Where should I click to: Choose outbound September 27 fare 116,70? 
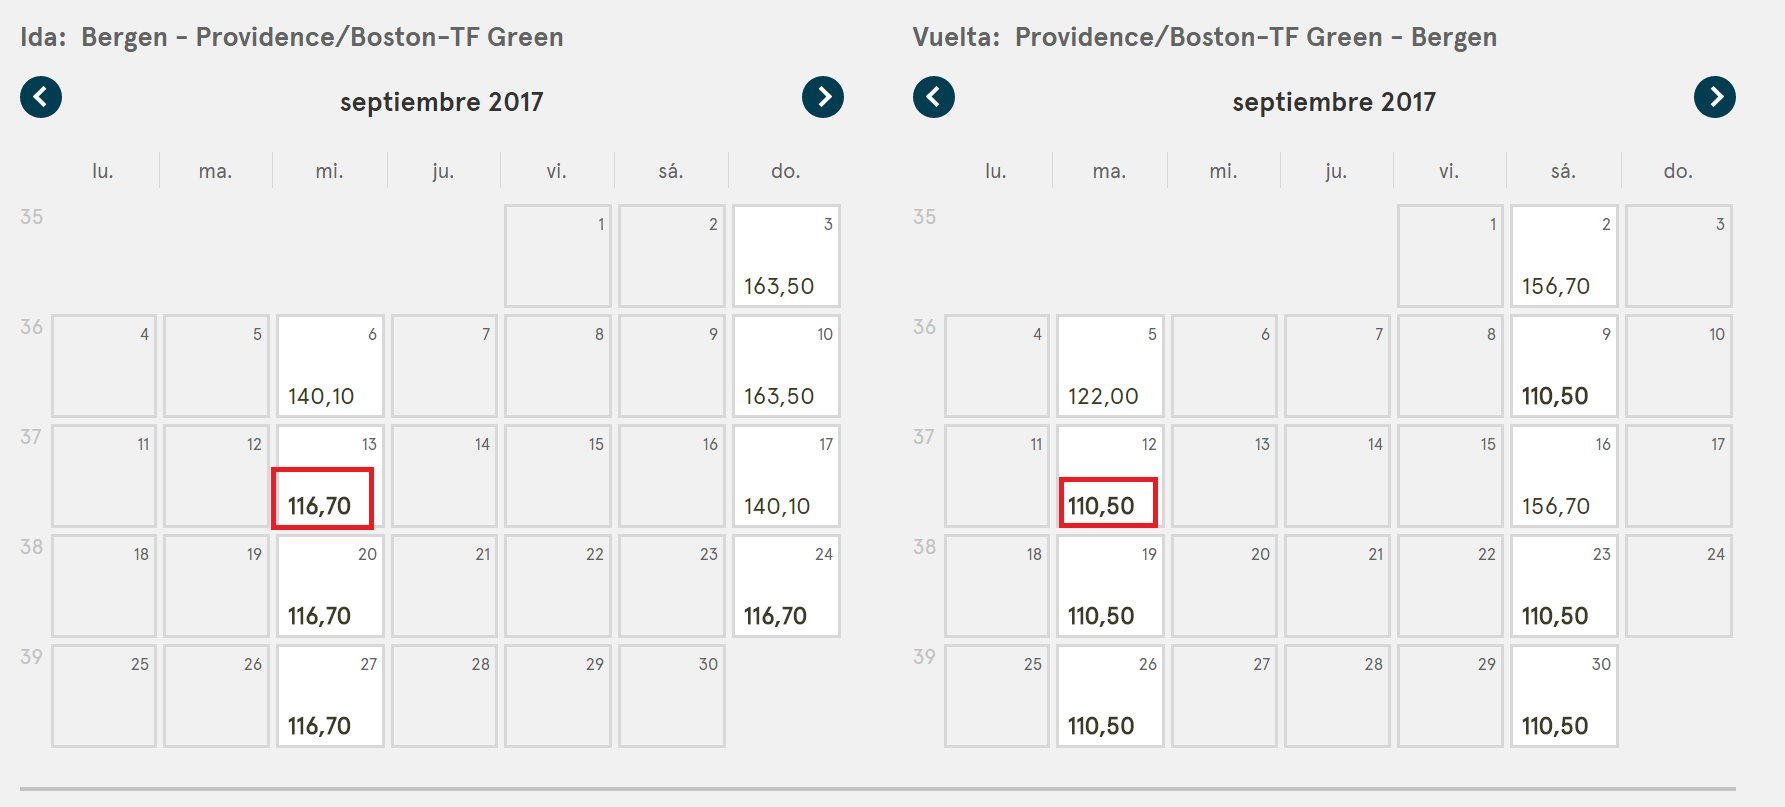click(330, 696)
